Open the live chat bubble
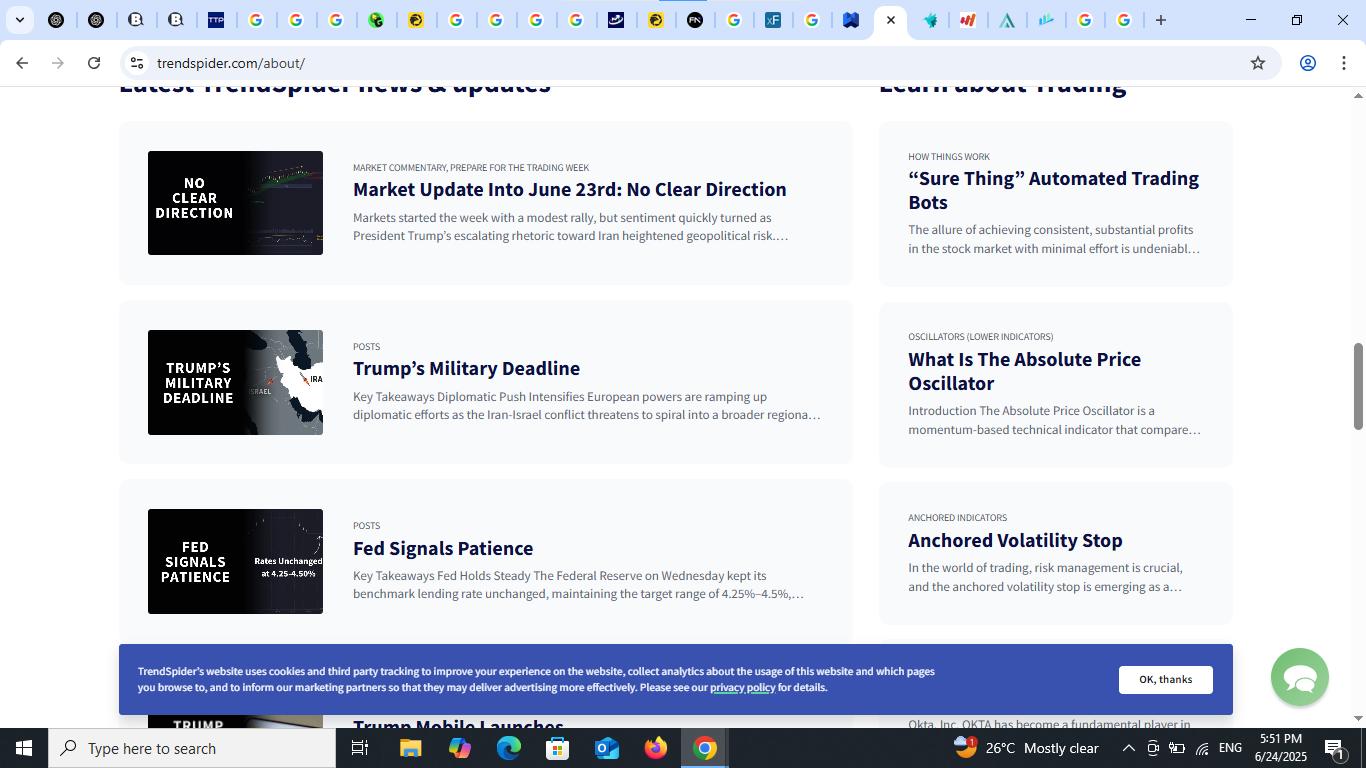 (x=1299, y=677)
